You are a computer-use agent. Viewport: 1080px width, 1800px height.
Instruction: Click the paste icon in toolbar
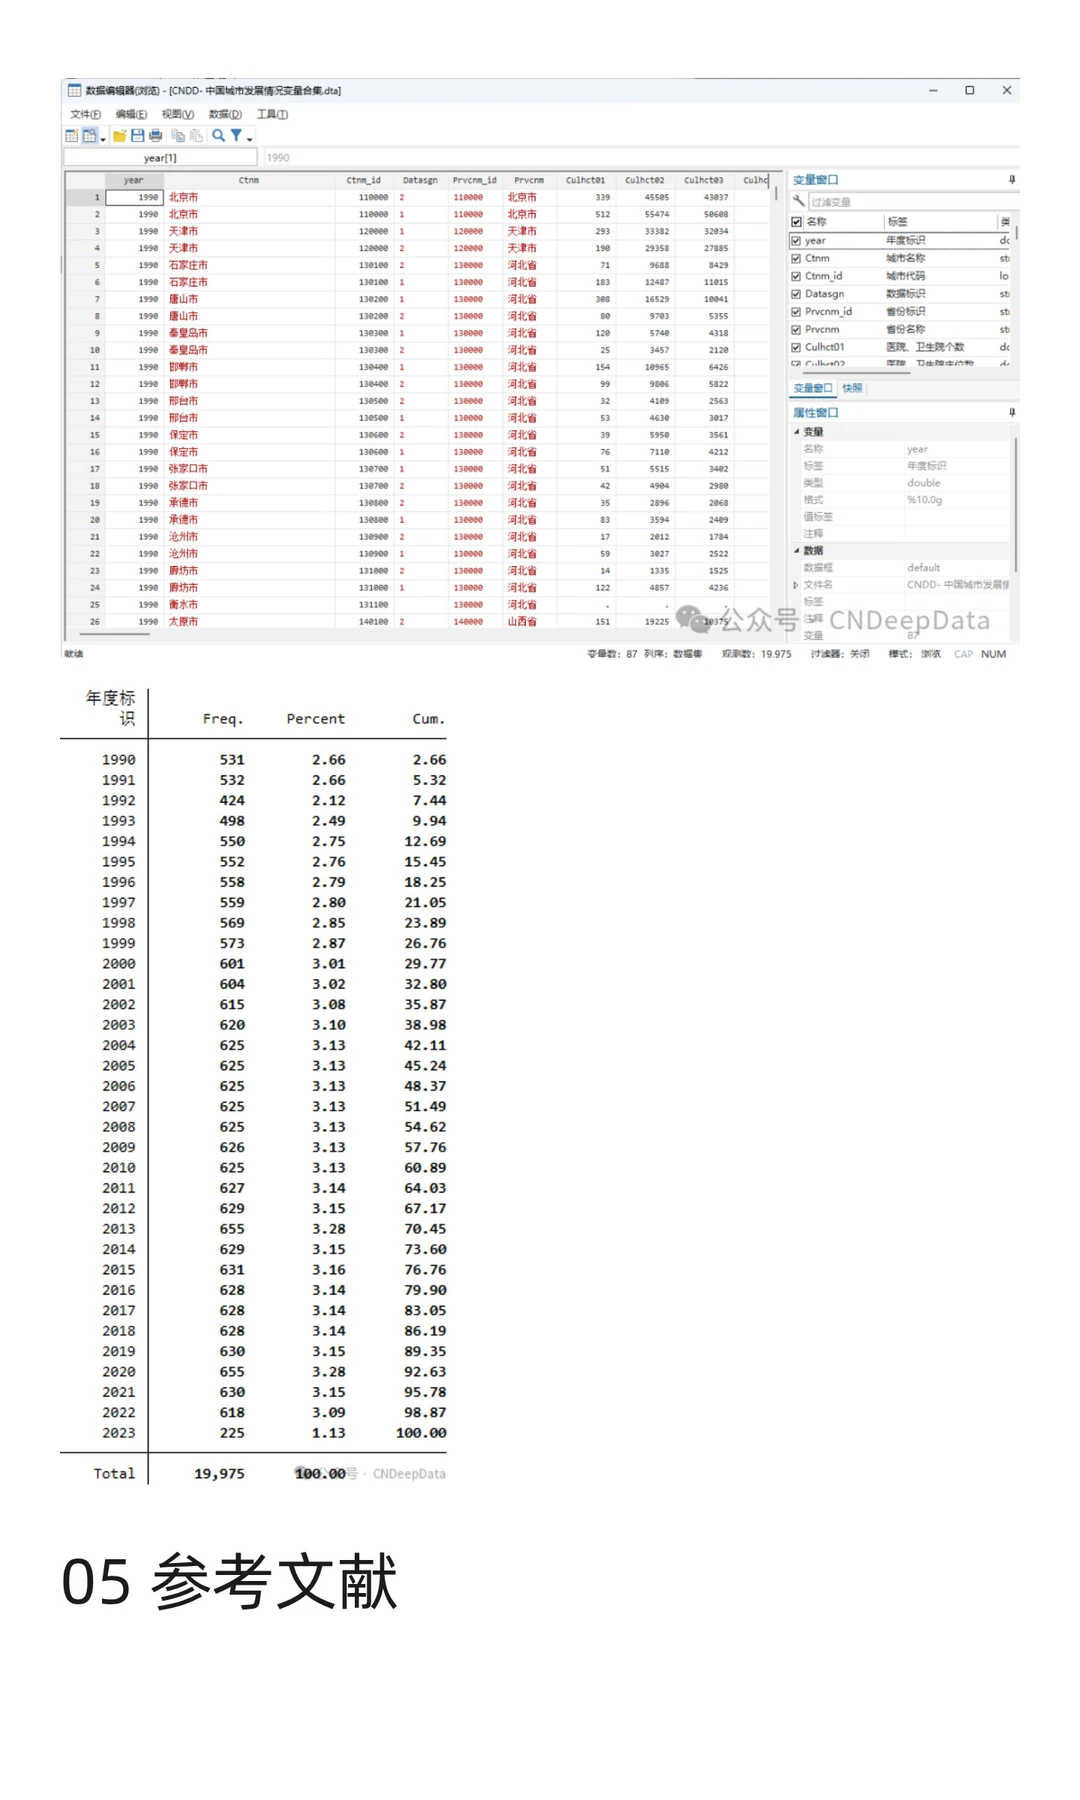(196, 136)
